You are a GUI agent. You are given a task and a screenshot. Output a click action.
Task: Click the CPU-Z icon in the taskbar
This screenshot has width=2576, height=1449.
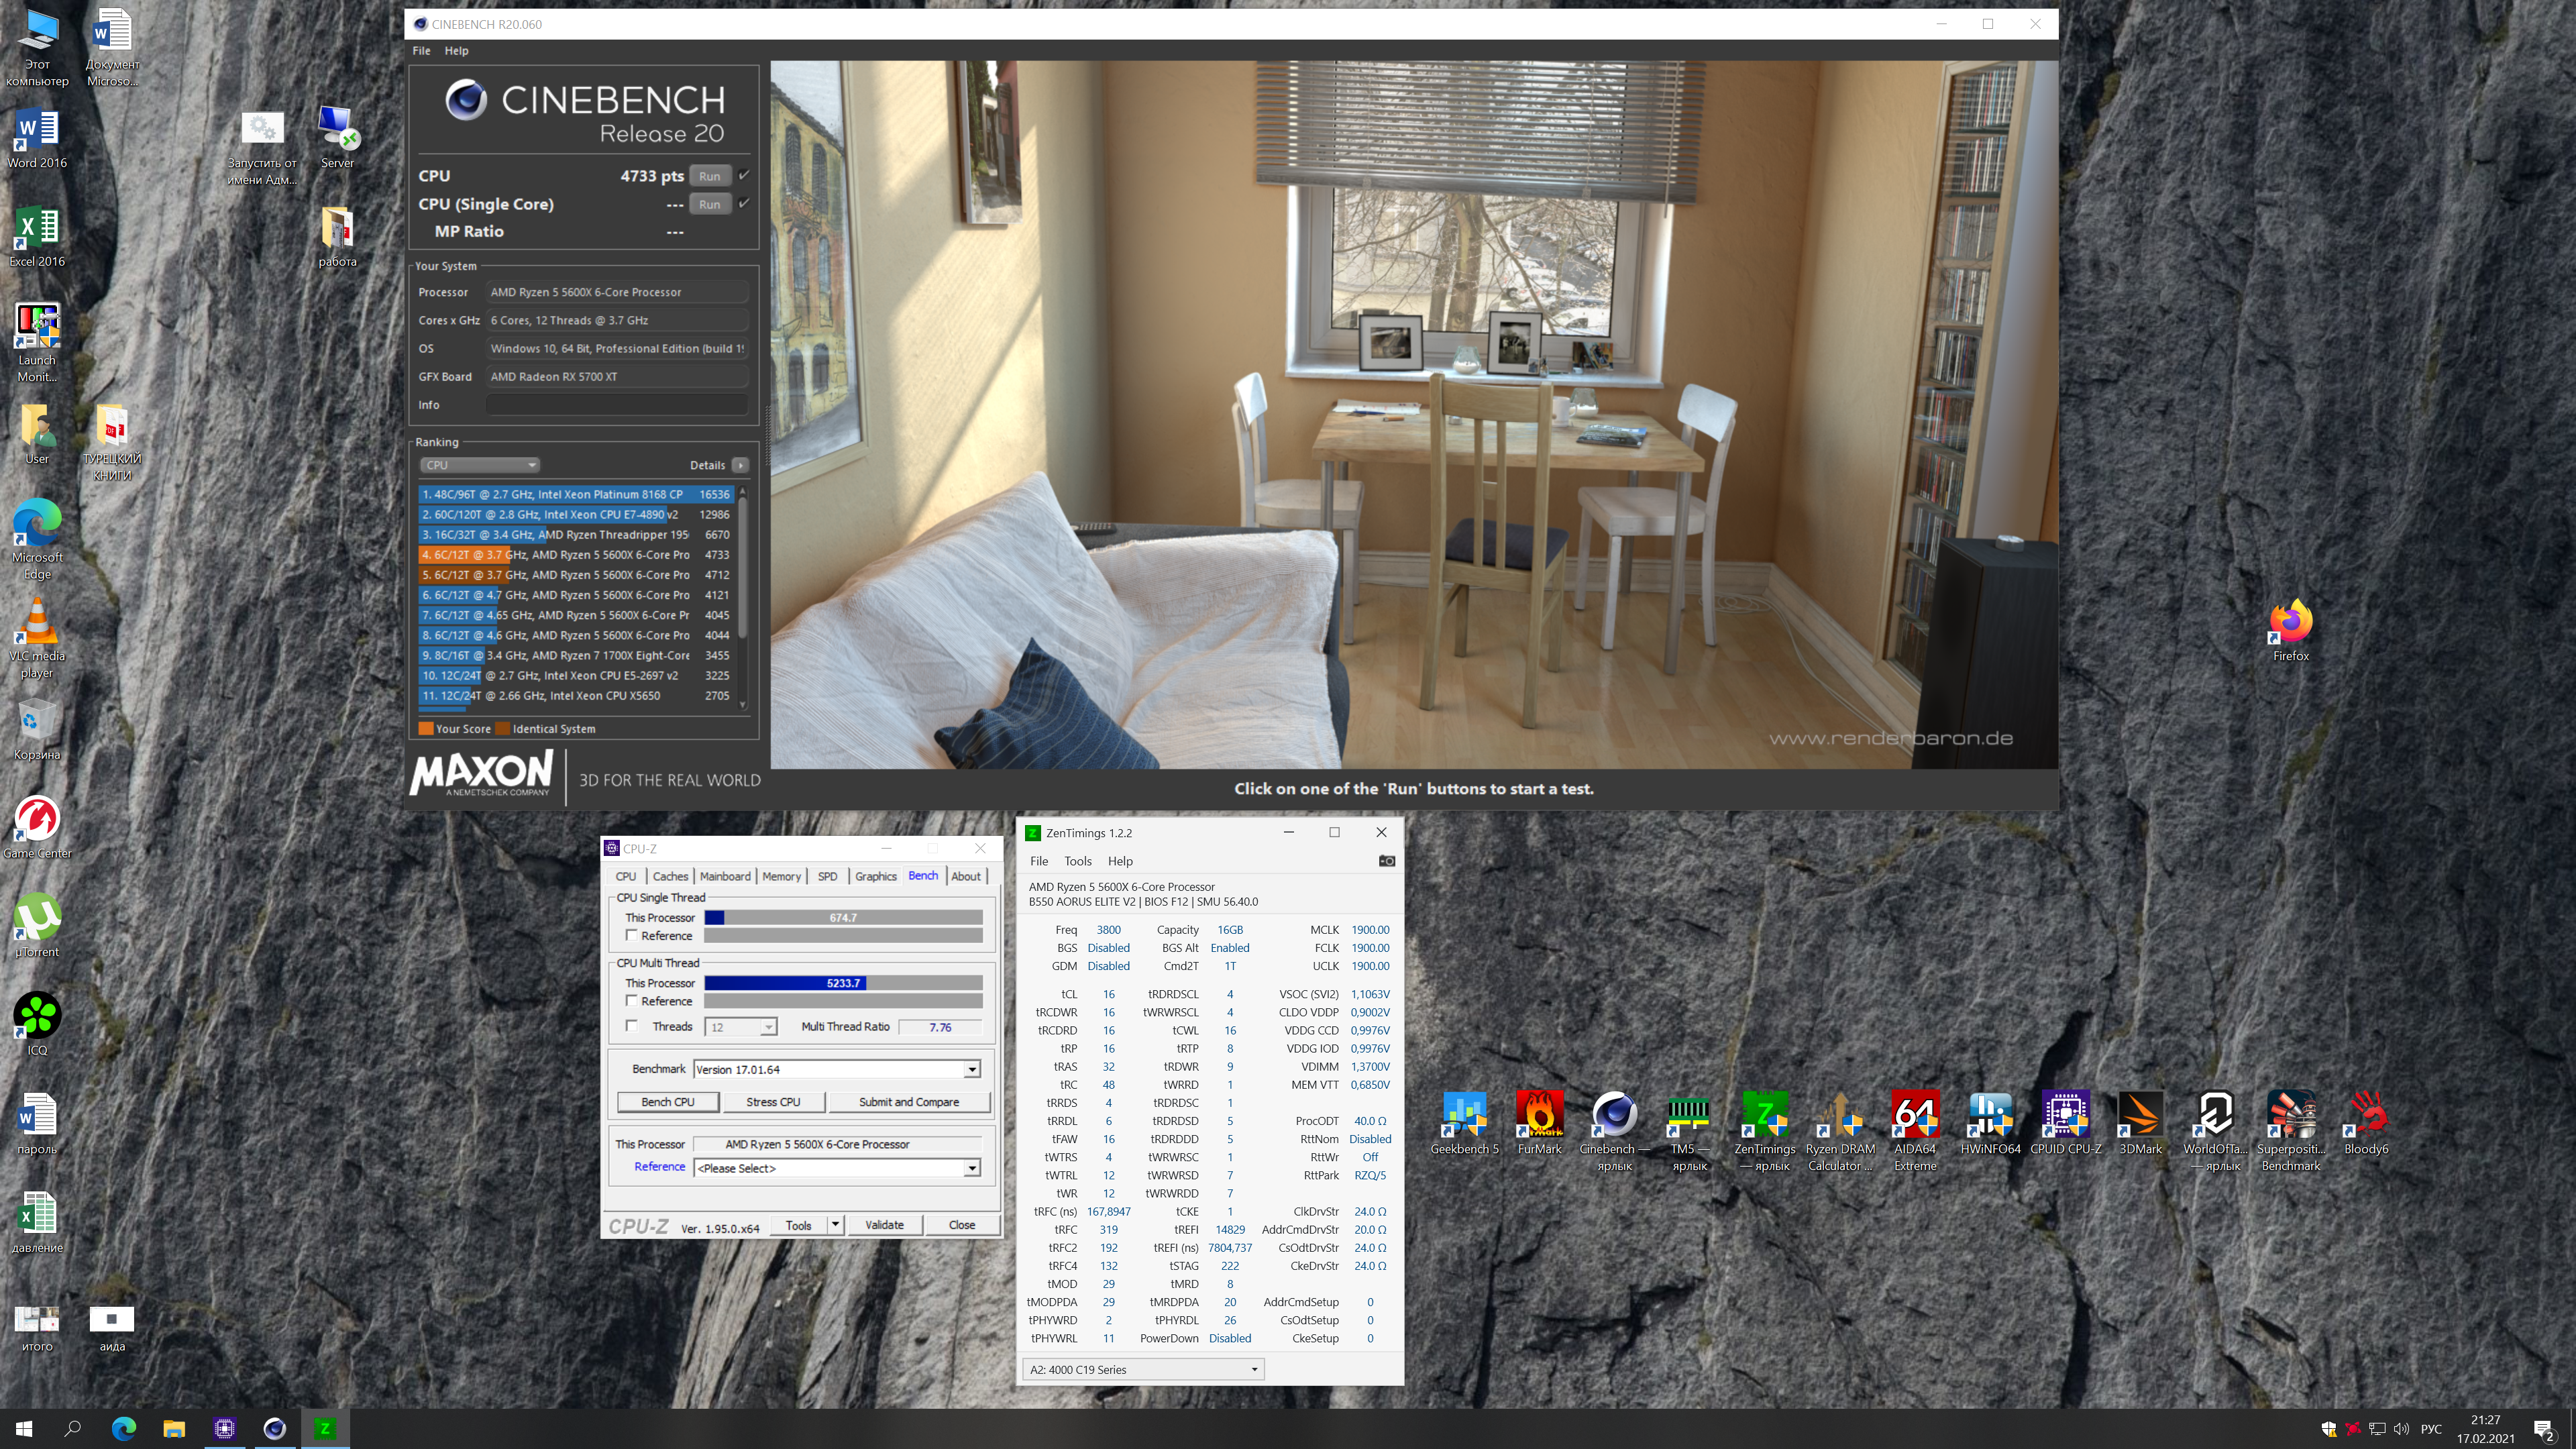[x=224, y=1428]
